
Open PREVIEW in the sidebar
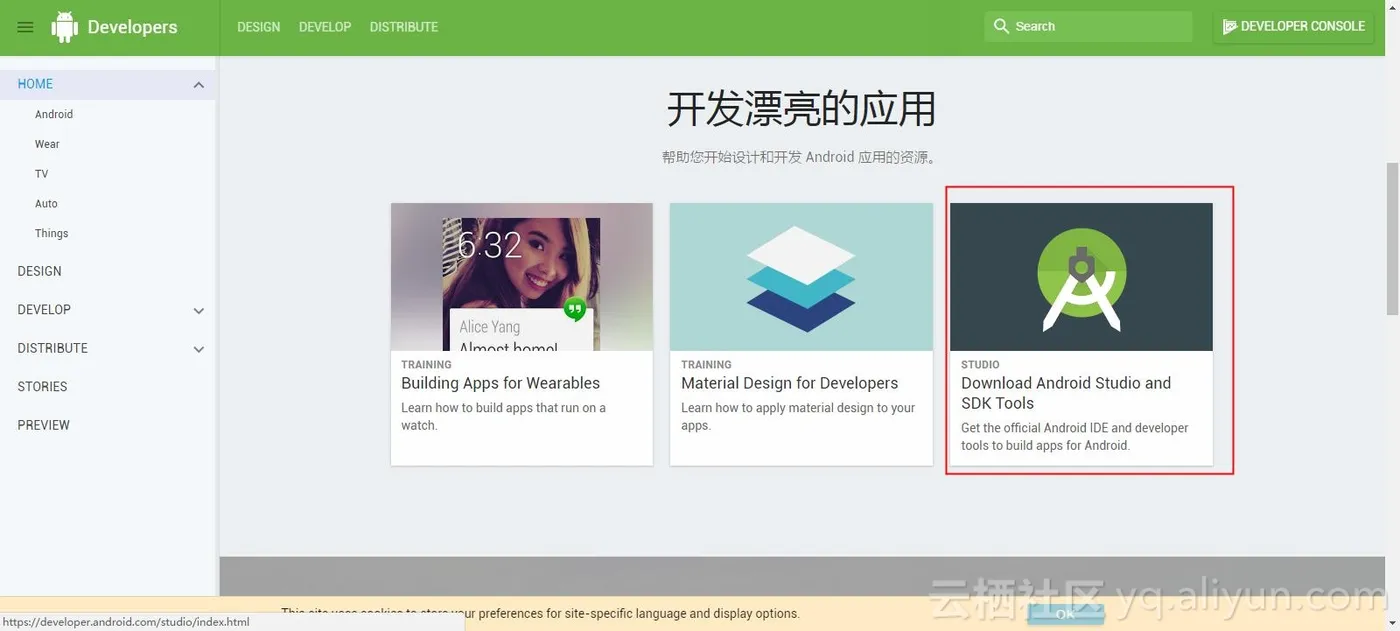(x=44, y=425)
